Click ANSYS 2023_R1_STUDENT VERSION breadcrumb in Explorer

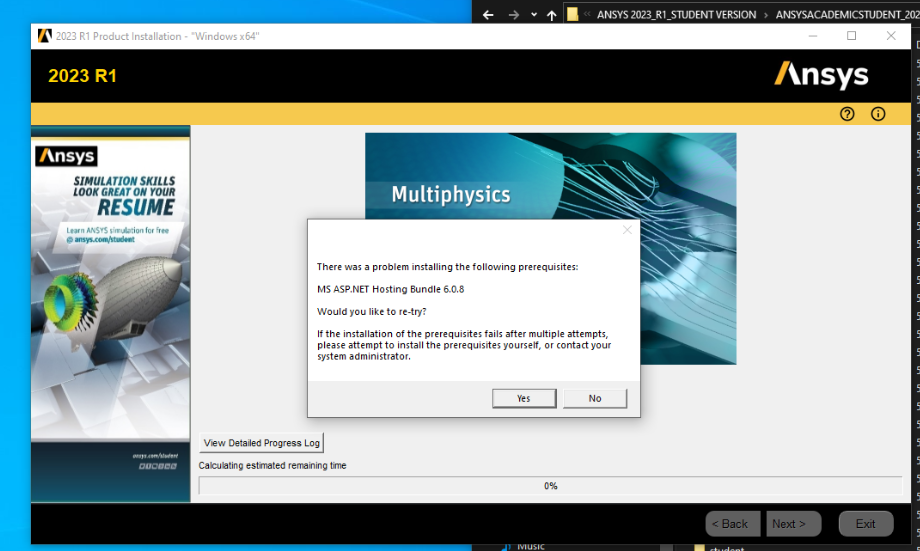677,15
